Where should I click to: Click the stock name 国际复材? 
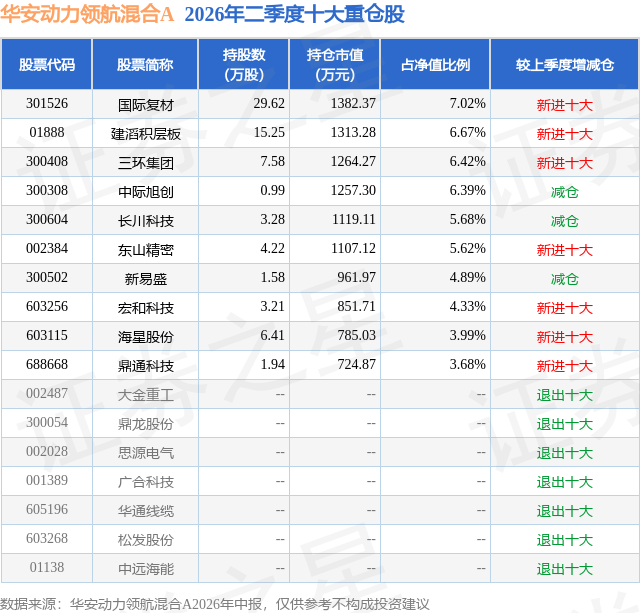pyautogui.click(x=146, y=105)
